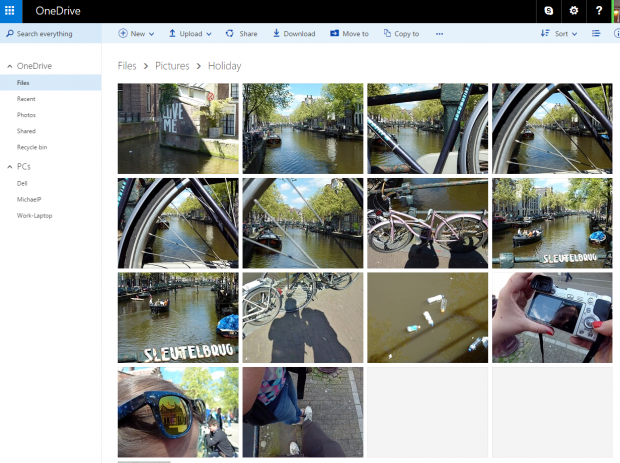The height and width of the screenshot is (463, 620).
Task: Click the search magnifier icon
Action: (x=10, y=34)
